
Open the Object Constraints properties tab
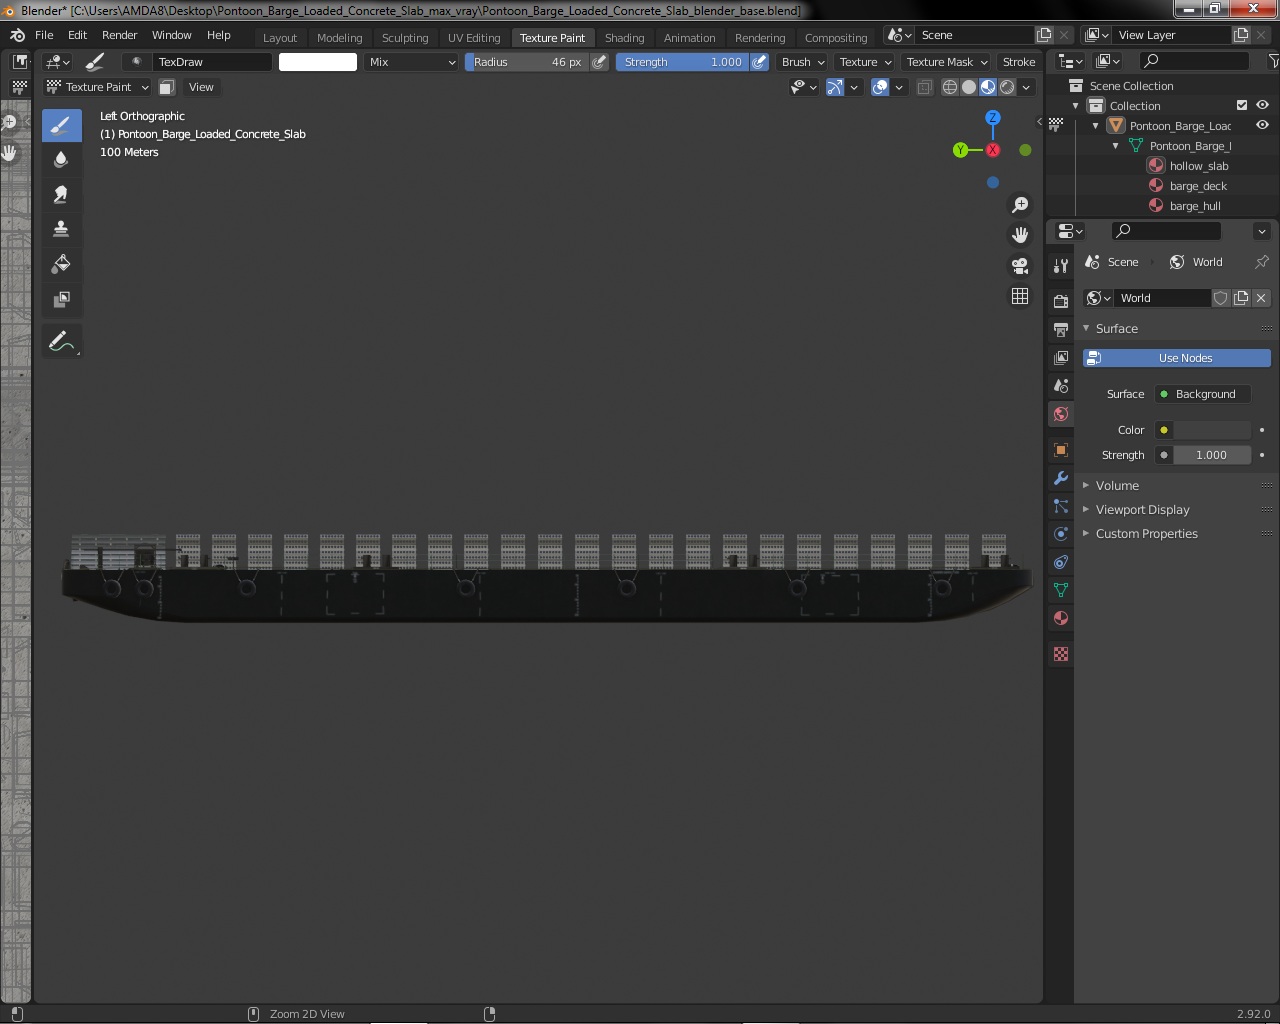point(1061,562)
